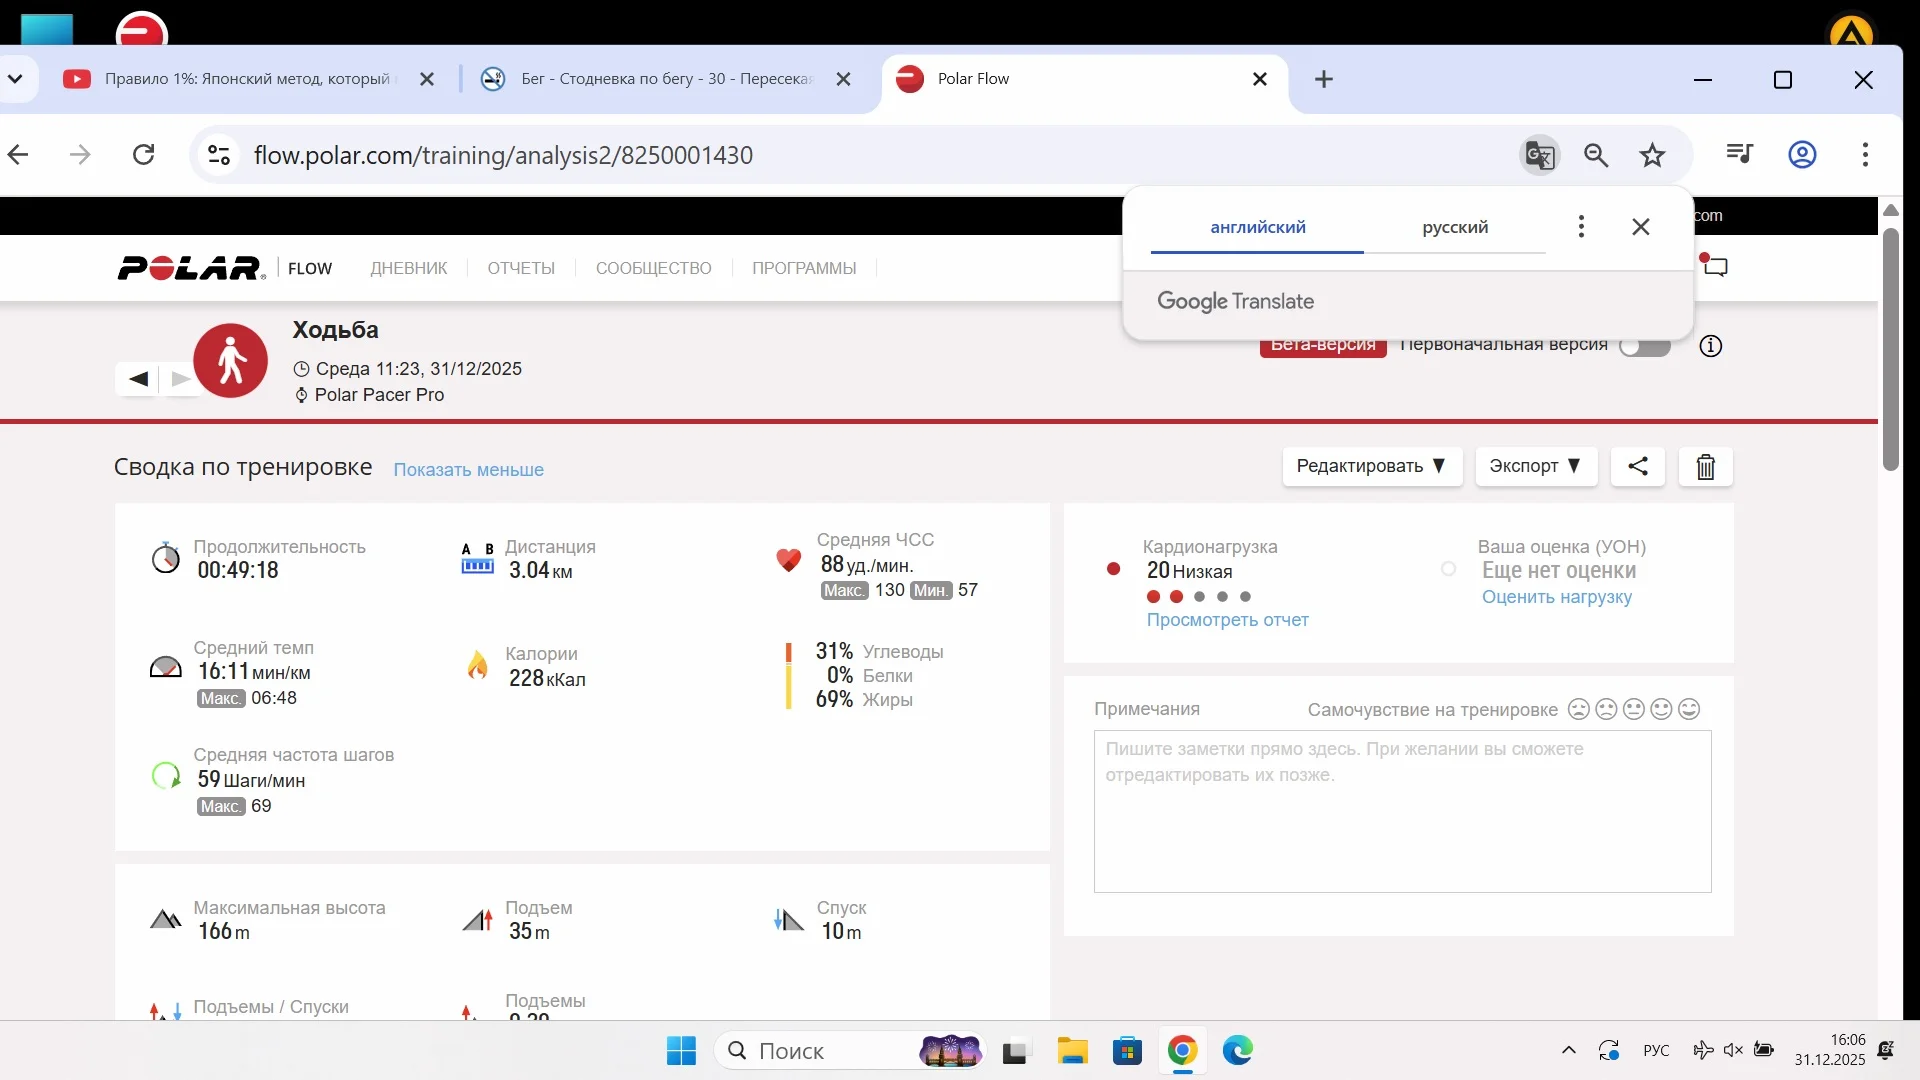This screenshot has width=1920, height=1080.
Task: Open translate options three-dot menu
Action: coord(1580,227)
